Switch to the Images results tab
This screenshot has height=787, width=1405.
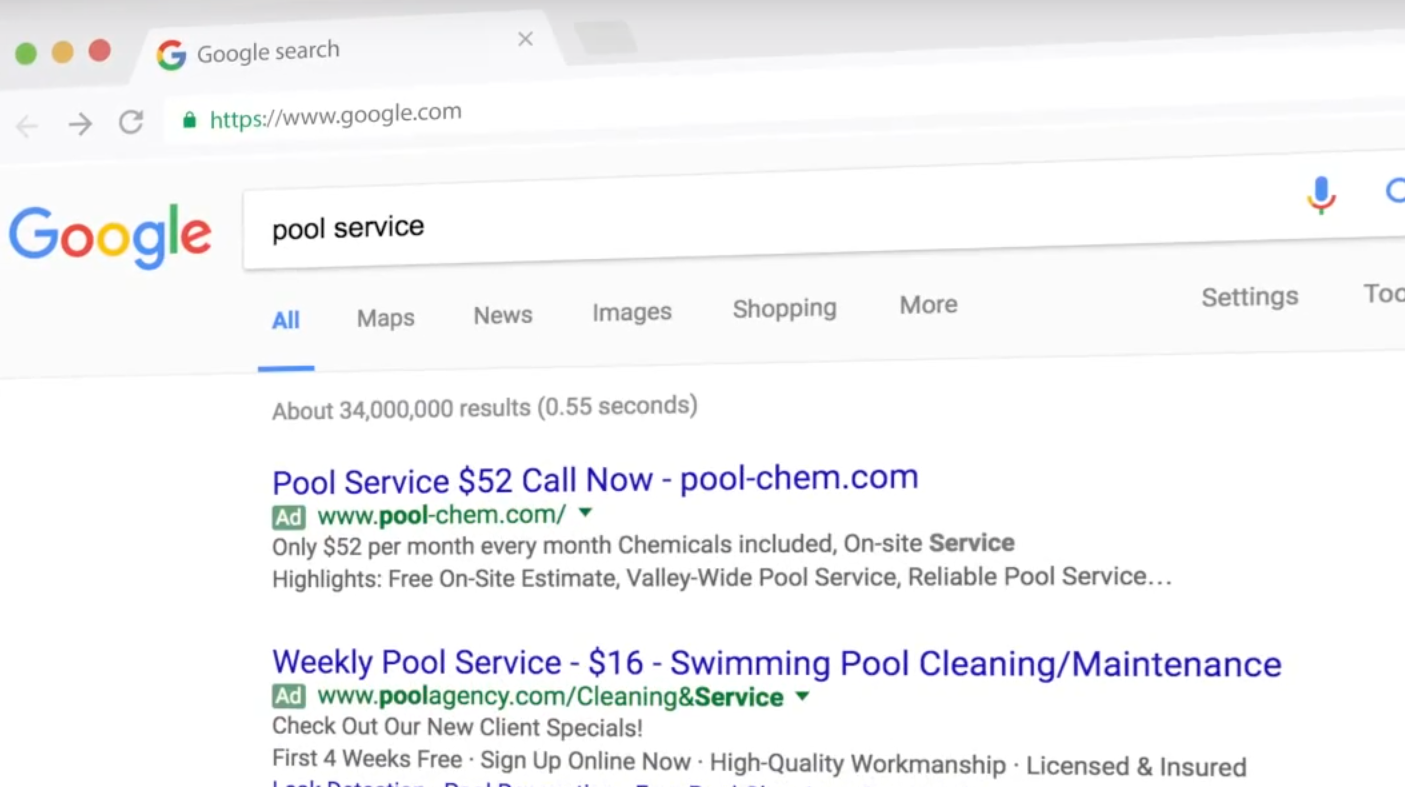pos(632,312)
